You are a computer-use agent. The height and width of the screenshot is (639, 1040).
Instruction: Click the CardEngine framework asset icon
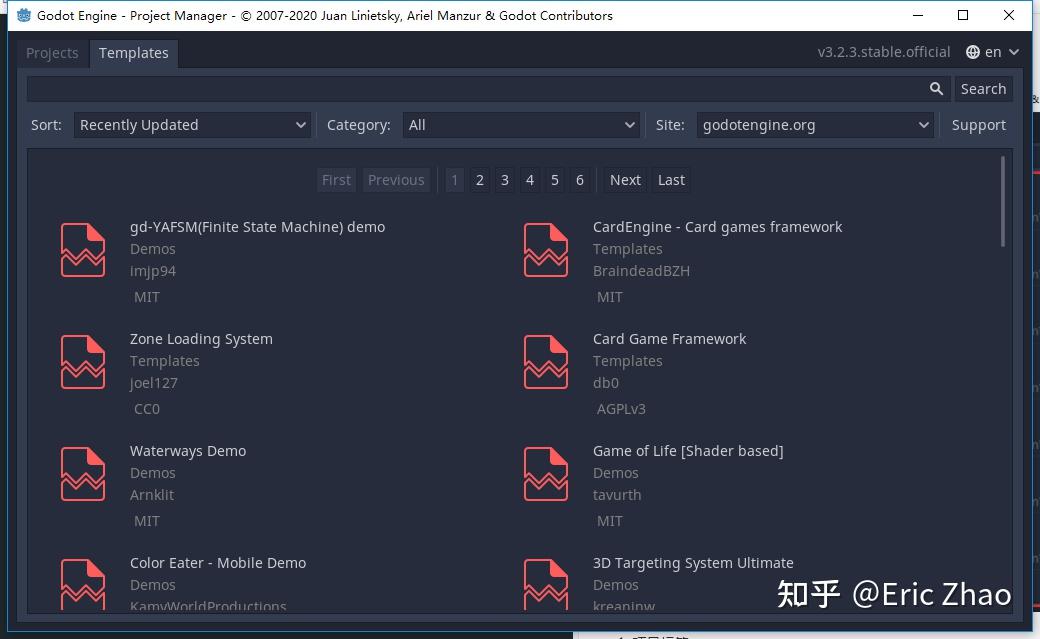click(545, 249)
